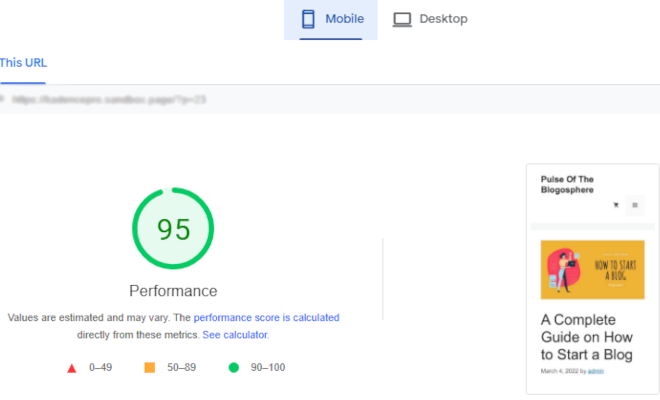
Task: Click the green circle 90–100 legend icon
Action: (x=234, y=368)
